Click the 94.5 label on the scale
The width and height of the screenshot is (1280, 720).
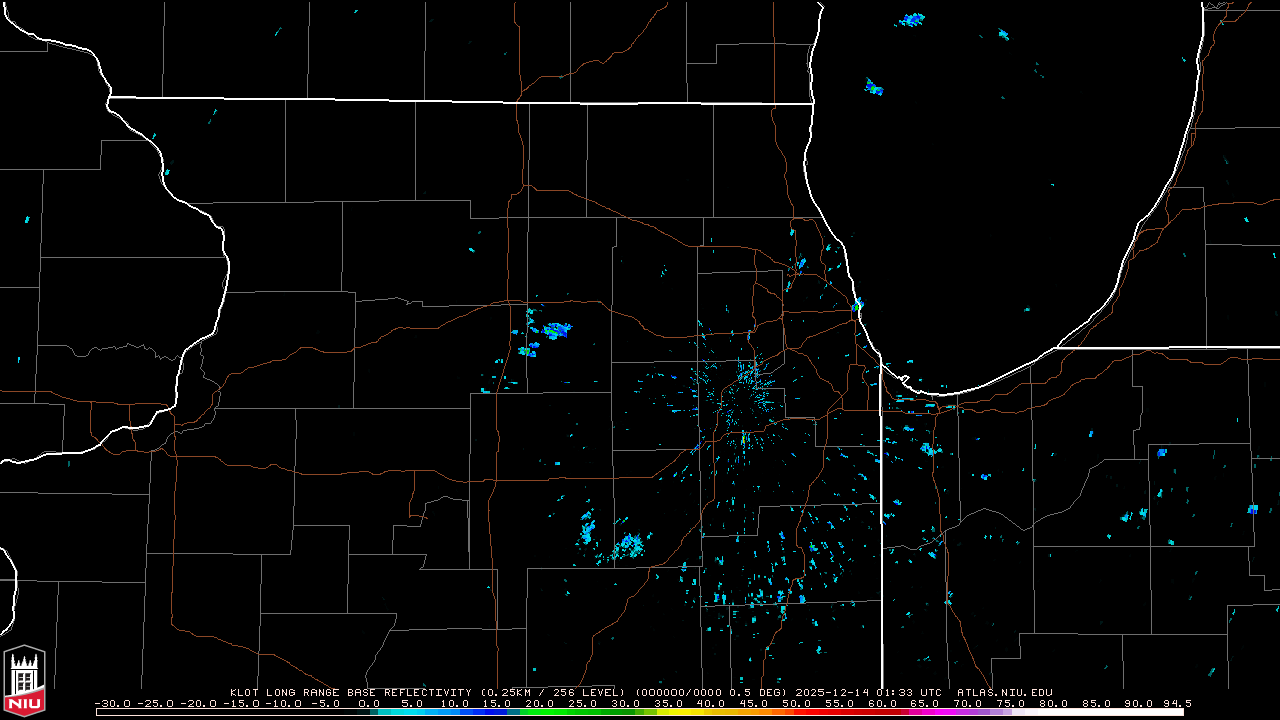pos(1175,703)
